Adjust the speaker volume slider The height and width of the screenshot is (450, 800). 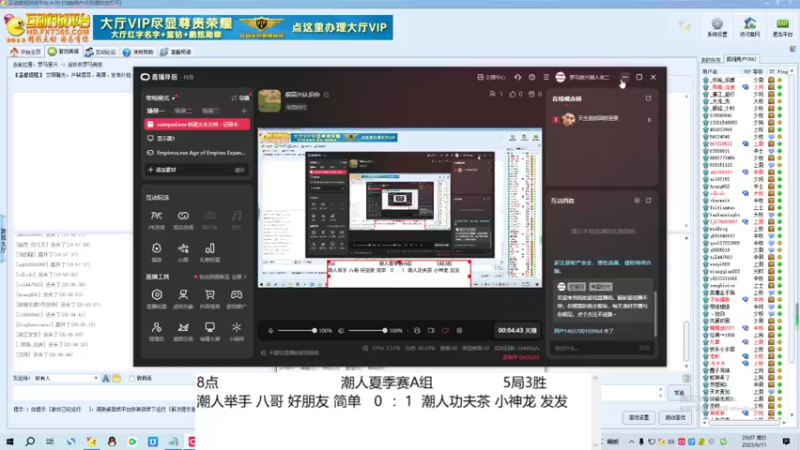tap(366, 331)
